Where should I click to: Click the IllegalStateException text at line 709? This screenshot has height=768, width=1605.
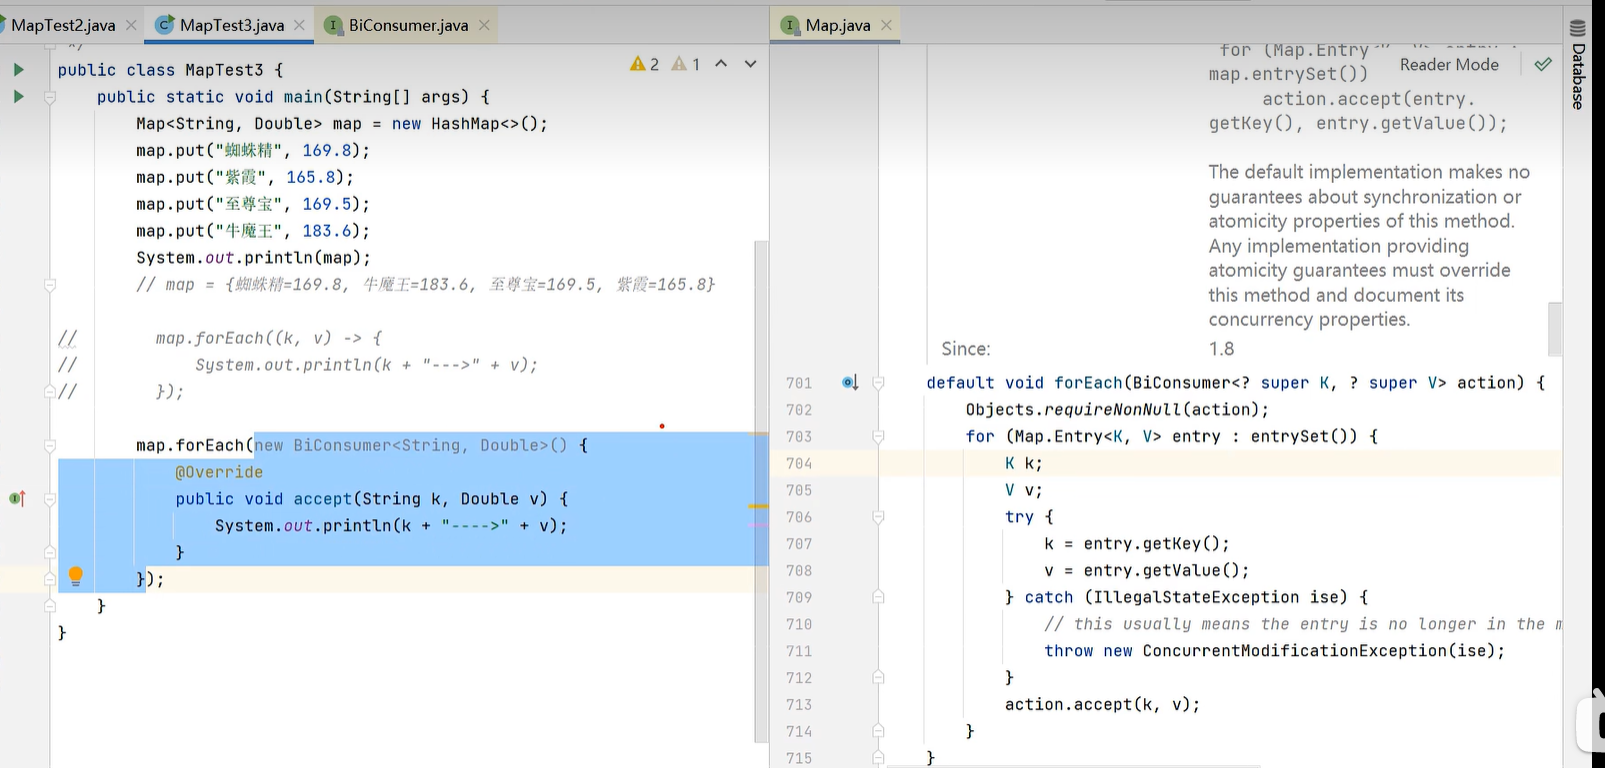coord(1196,597)
